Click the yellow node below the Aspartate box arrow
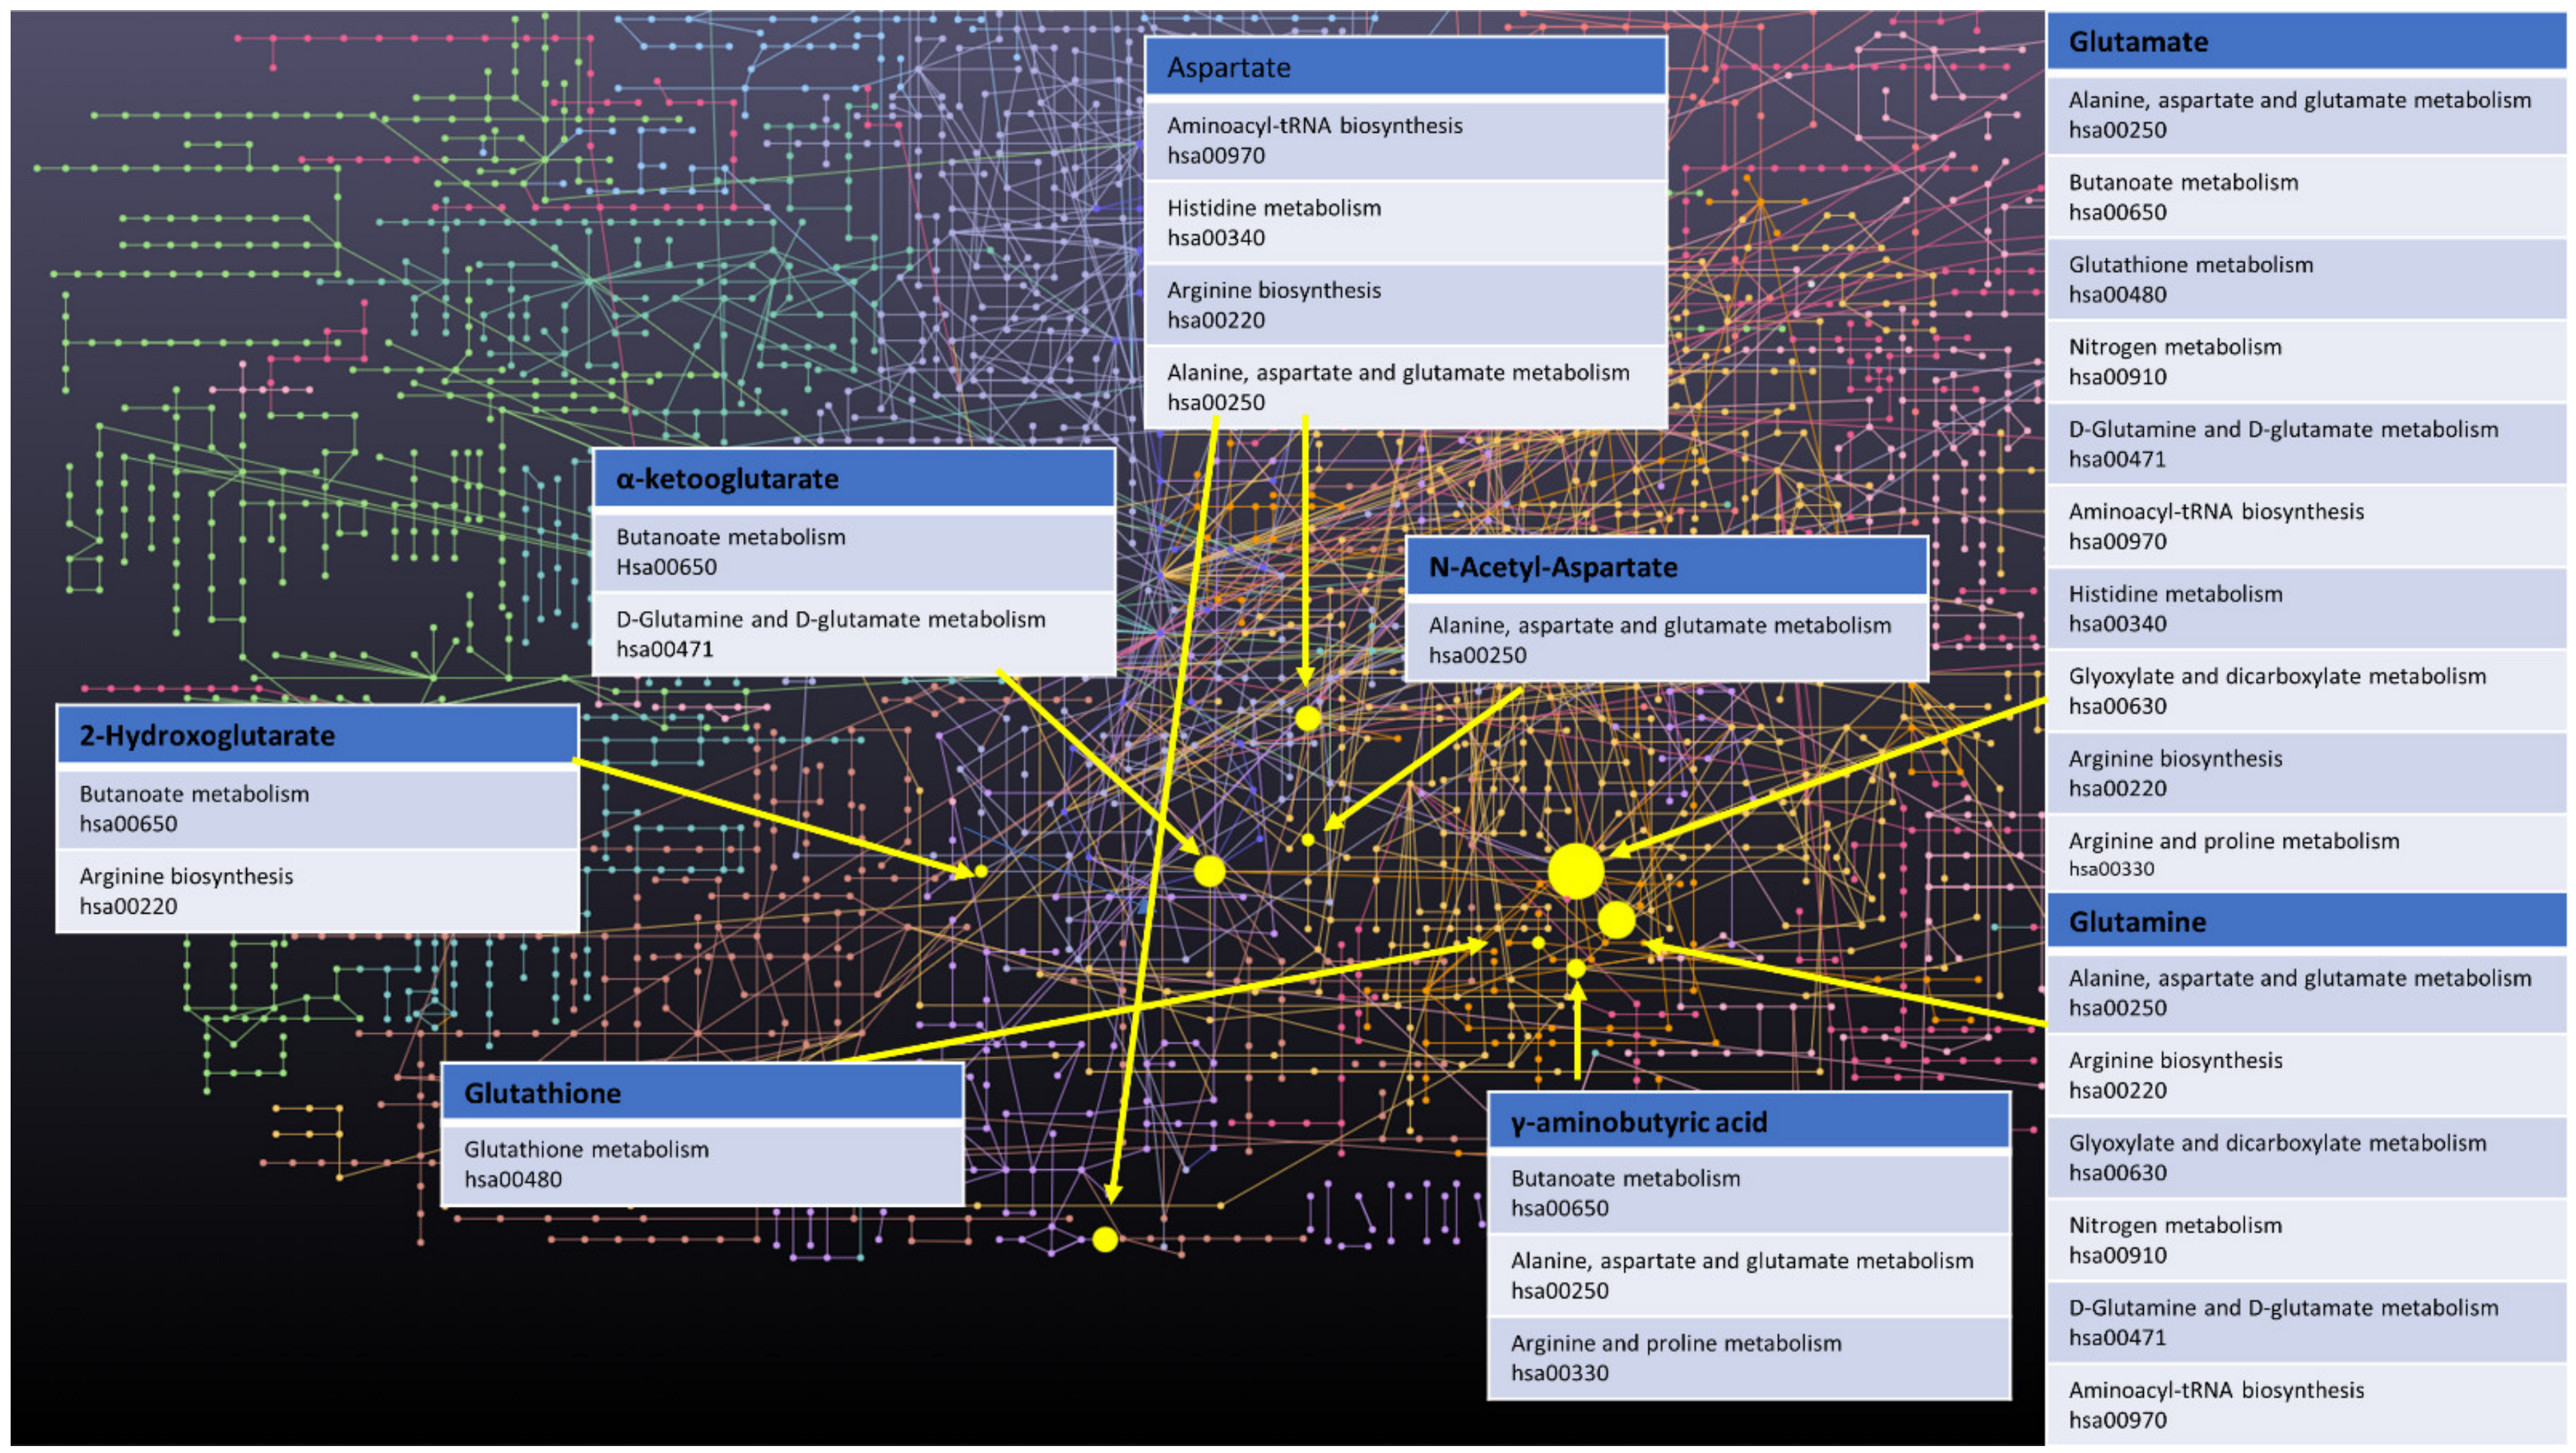 [1307, 718]
